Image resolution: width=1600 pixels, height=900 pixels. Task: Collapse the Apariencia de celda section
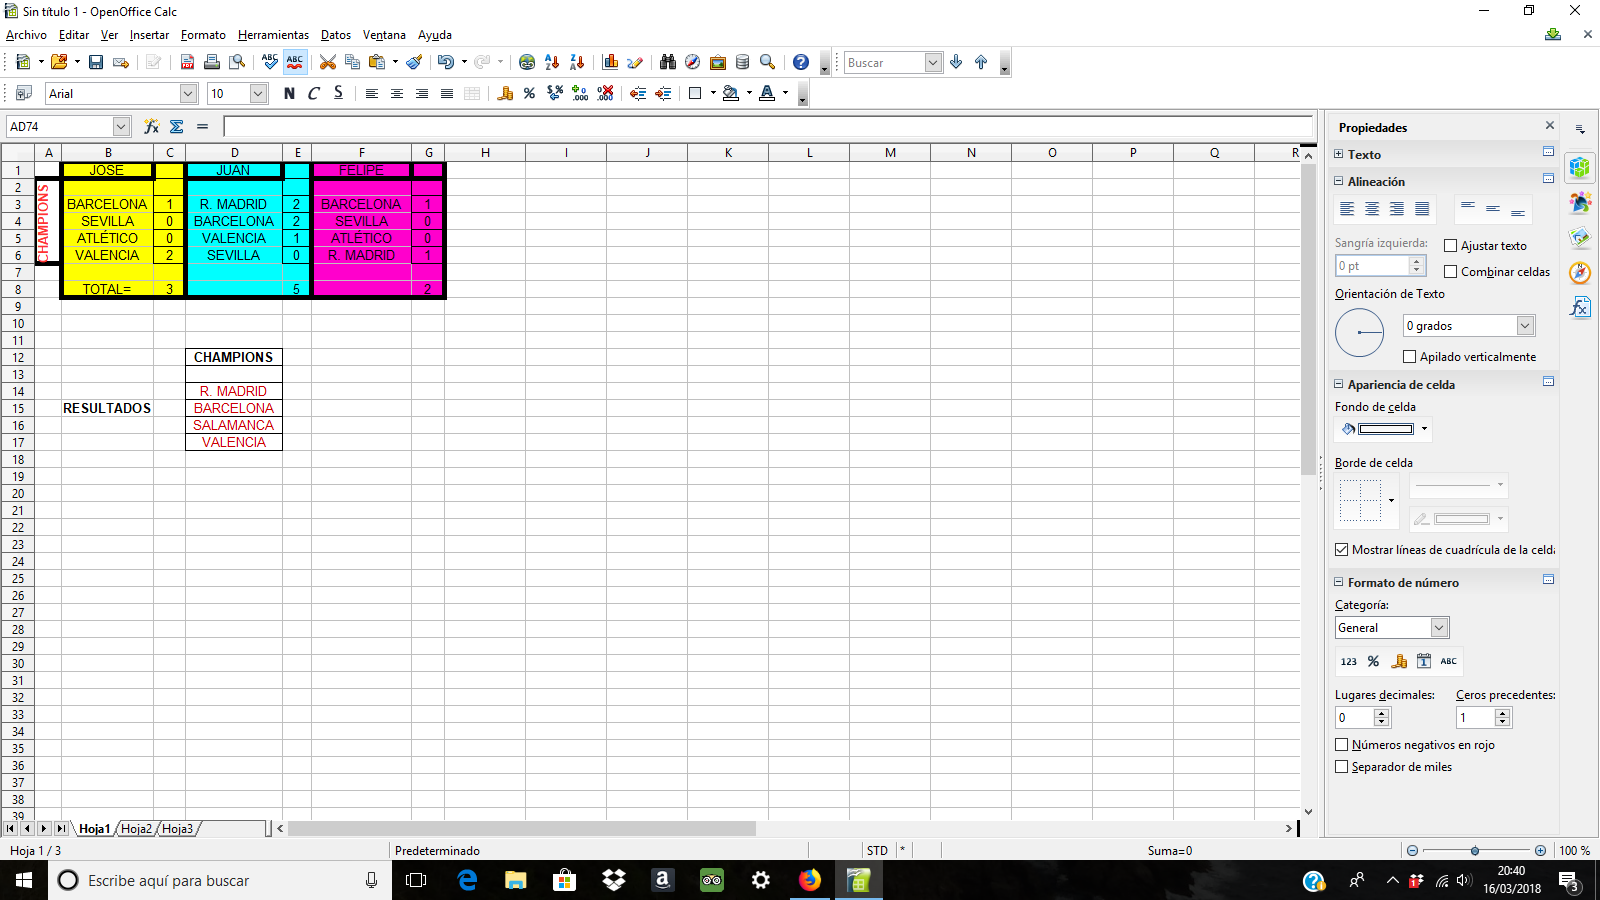[x=1339, y=384]
